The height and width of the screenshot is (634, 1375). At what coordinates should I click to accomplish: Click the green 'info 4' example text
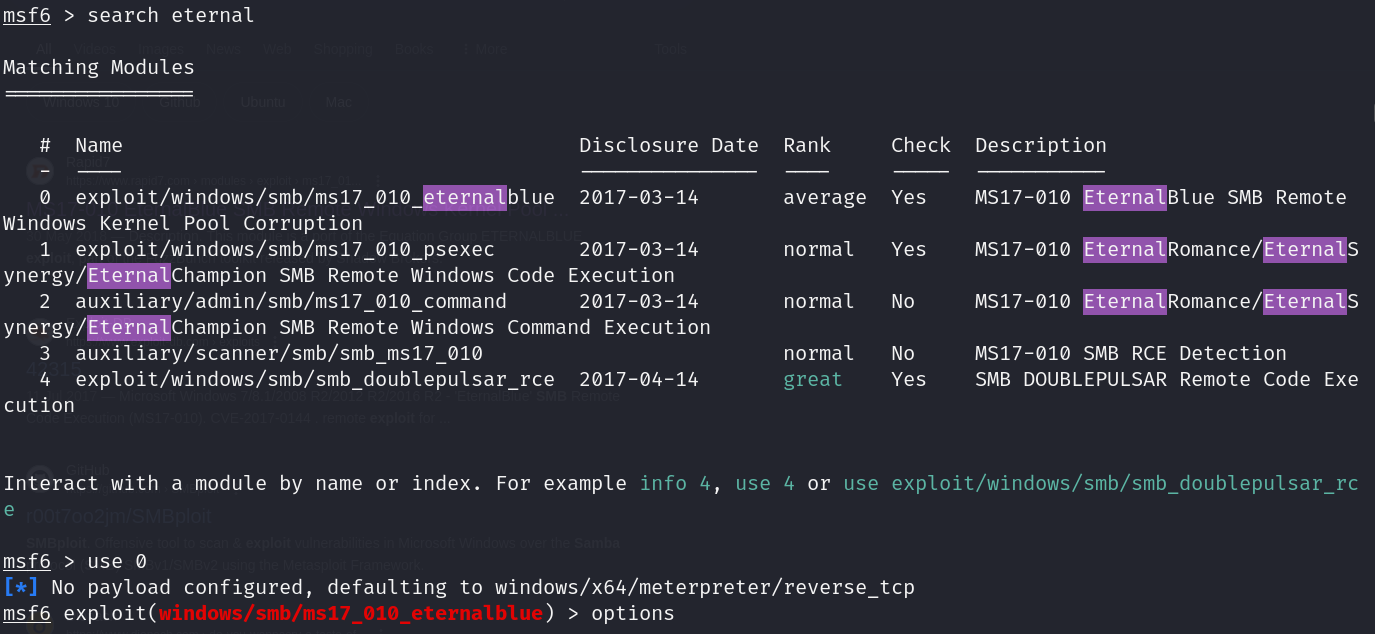[675, 483]
